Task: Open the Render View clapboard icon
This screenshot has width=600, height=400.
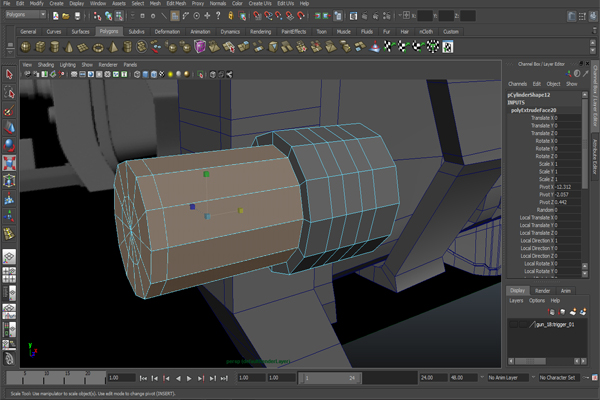Action: pyautogui.click(x=353, y=16)
